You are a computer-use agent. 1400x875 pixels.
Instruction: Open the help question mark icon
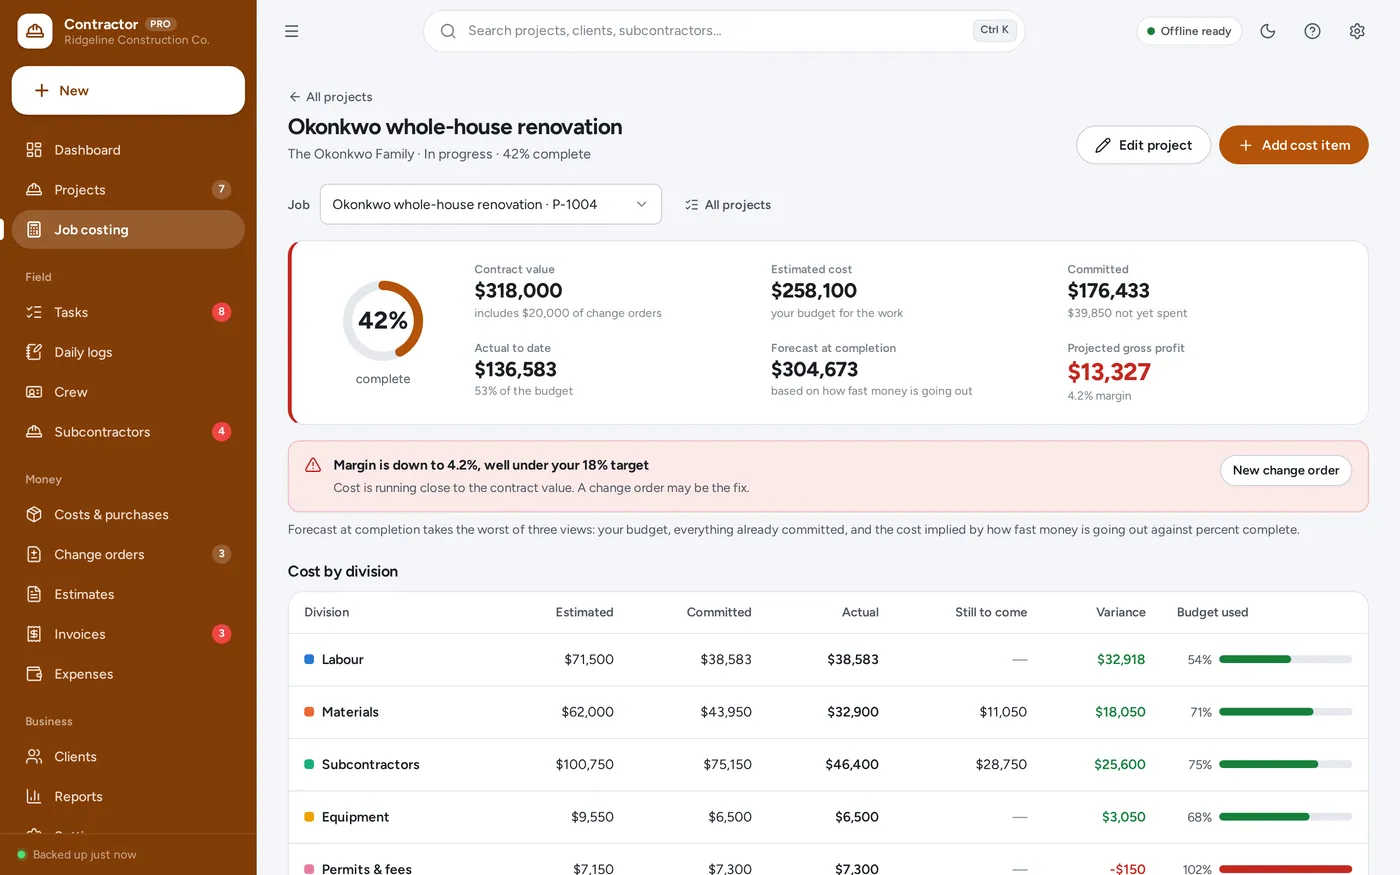[1312, 31]
